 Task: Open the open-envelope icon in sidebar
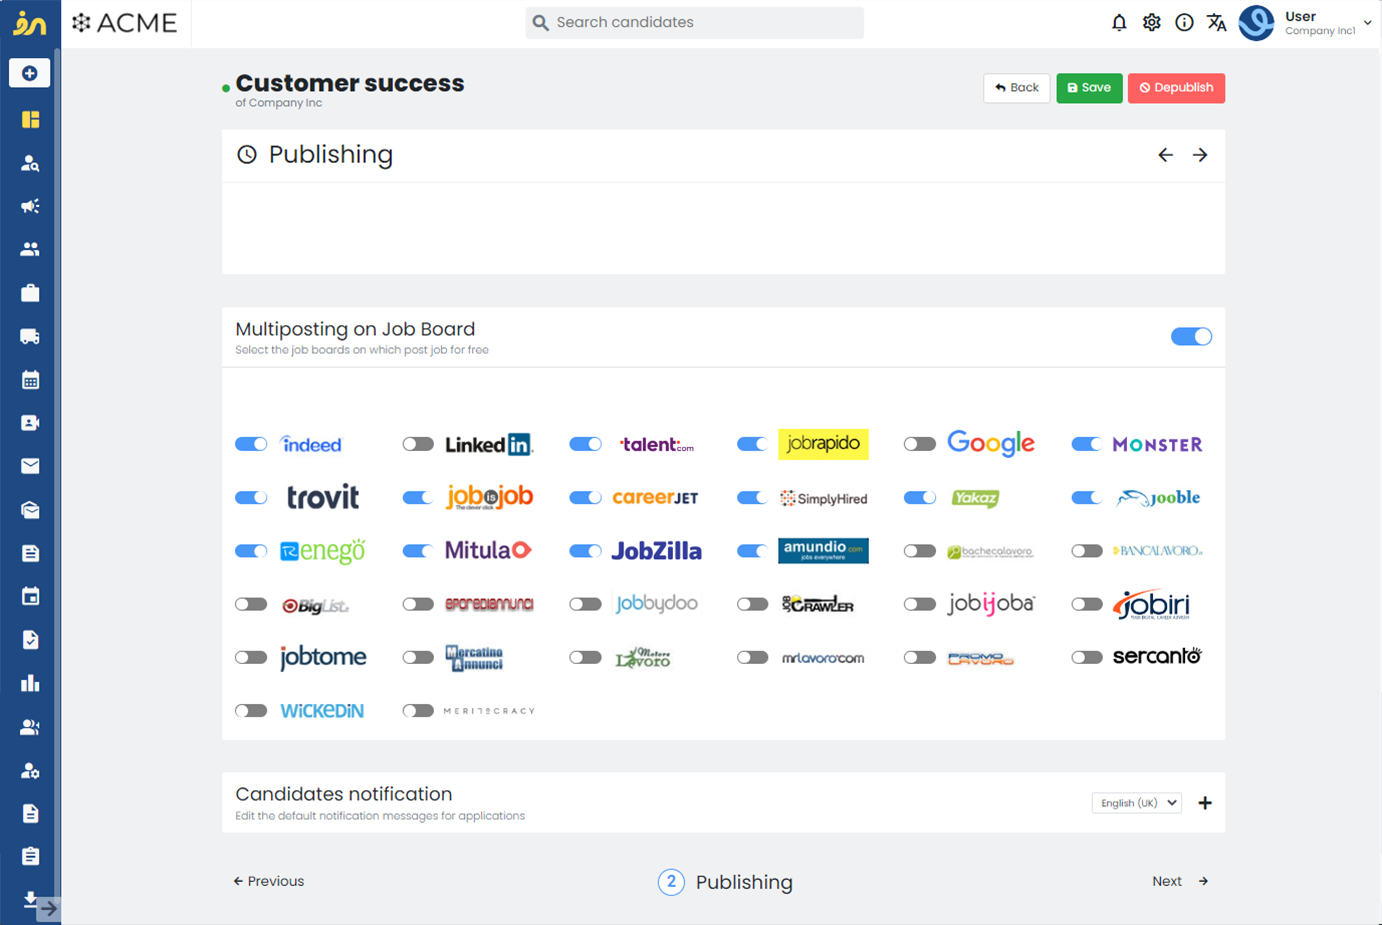(x=30, y=510)
